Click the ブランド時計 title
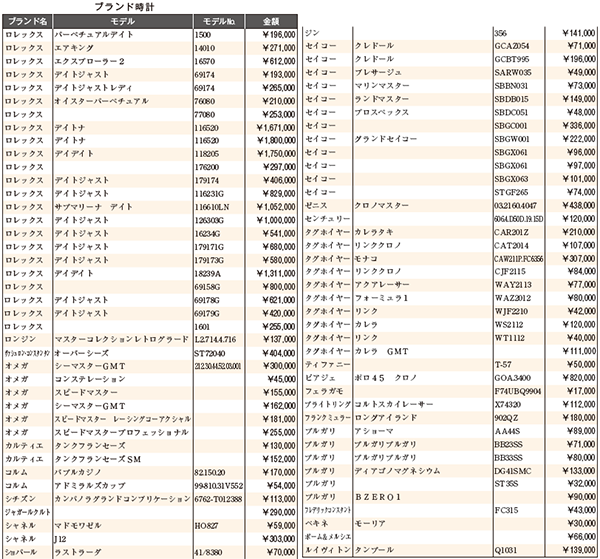This screenshot has height=559, width=600. [125, 7]
